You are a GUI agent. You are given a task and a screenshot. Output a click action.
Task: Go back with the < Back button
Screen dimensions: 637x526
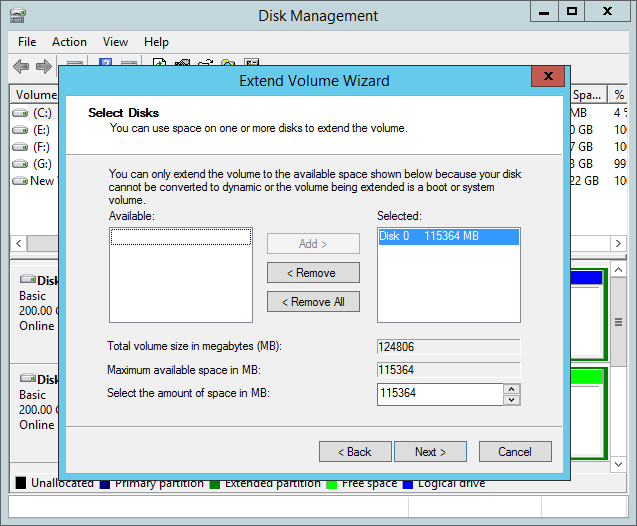(x=355, y=452)
